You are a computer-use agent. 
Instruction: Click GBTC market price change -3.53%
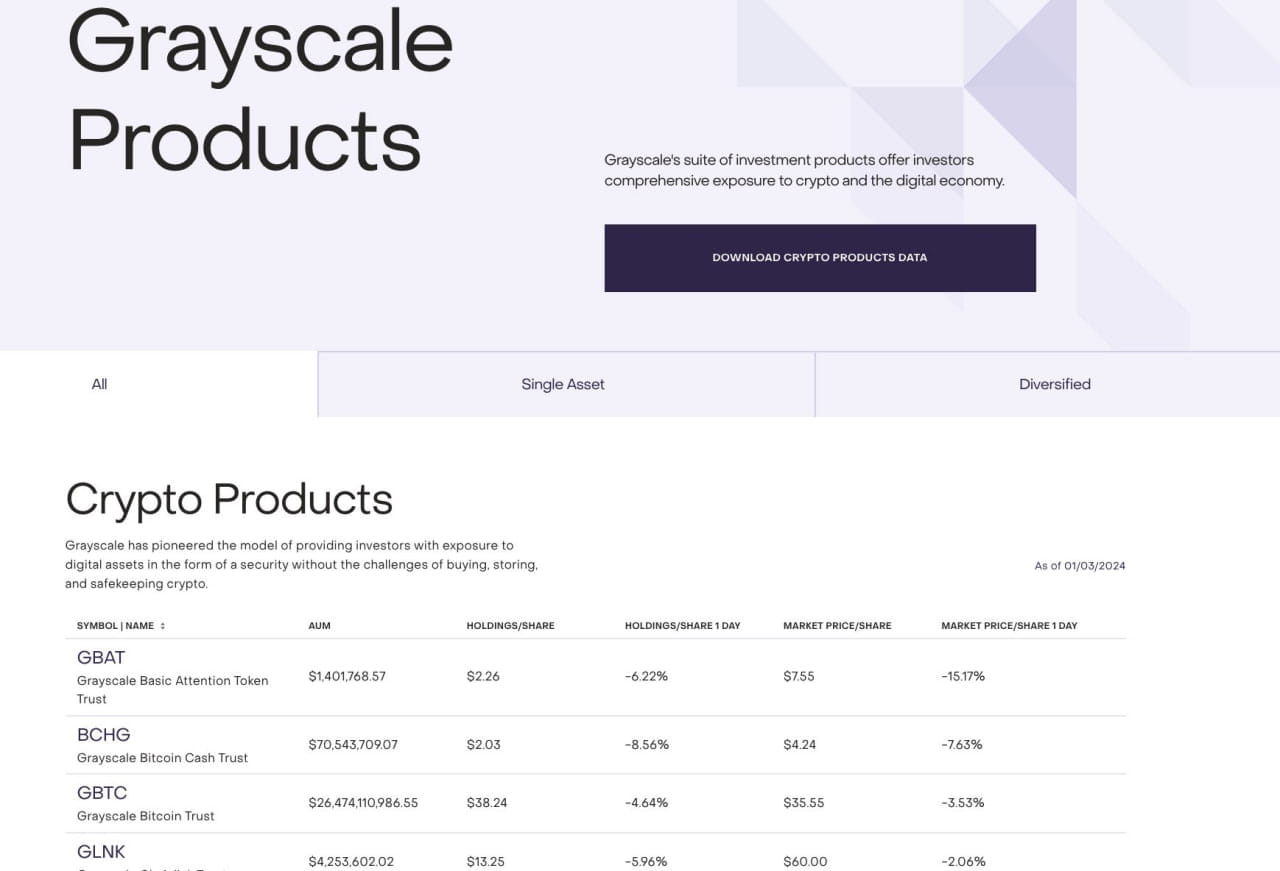(x=963, y=803)
